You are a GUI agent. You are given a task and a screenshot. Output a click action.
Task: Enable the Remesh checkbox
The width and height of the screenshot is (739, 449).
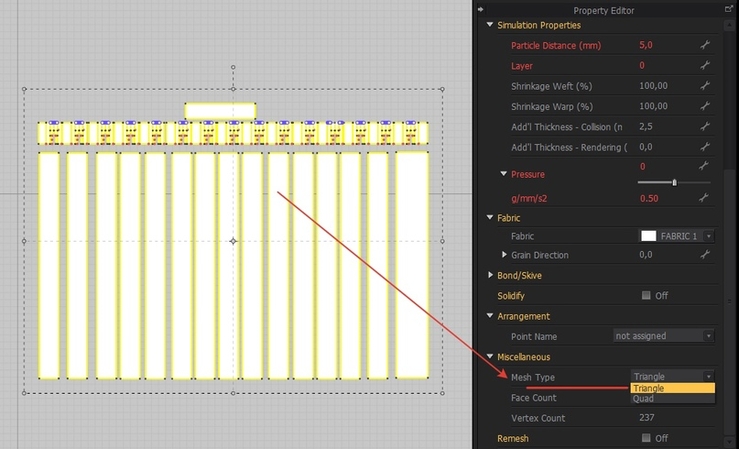tap(646, 438)
